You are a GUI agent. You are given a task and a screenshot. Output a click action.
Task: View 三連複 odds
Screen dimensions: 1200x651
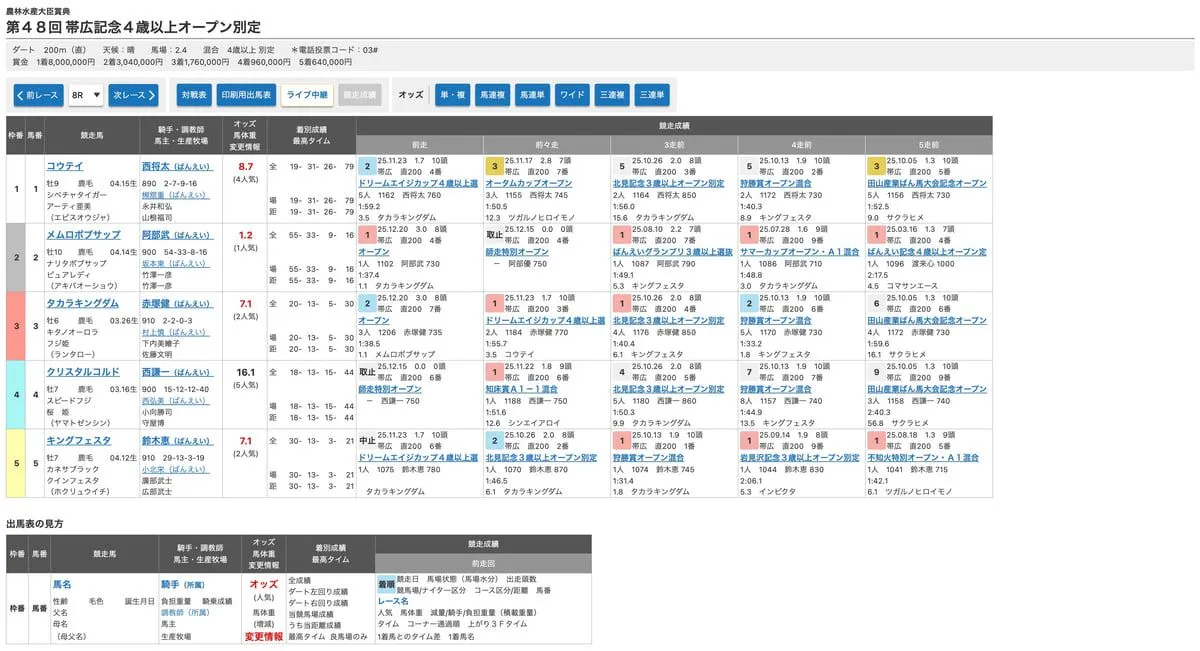pyautogui.click(x=610, y=95)
